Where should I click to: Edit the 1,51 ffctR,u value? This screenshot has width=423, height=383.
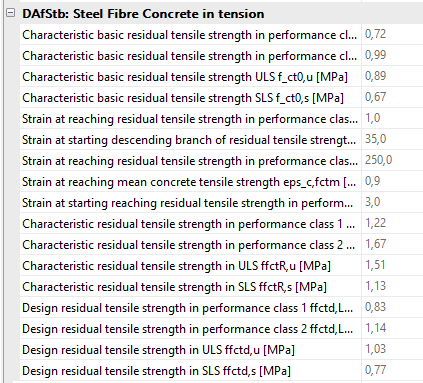(392, 265)
